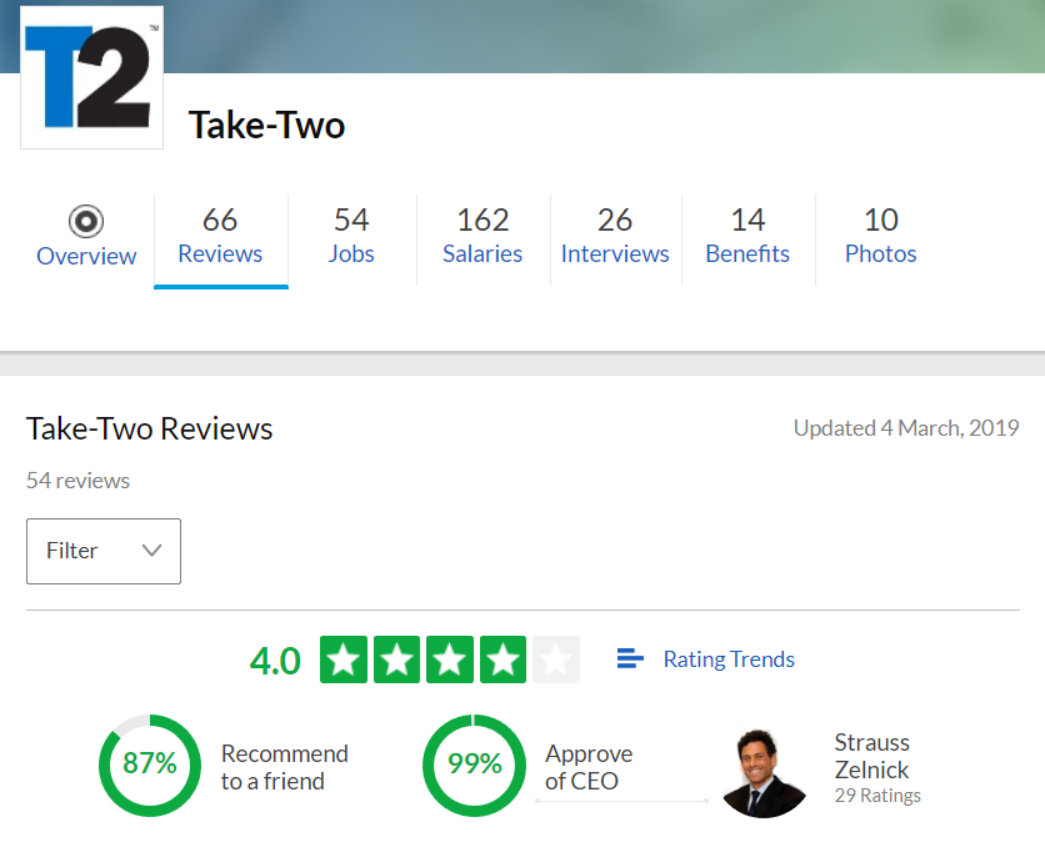Open the Rating Trends link

tap(729, 659)
